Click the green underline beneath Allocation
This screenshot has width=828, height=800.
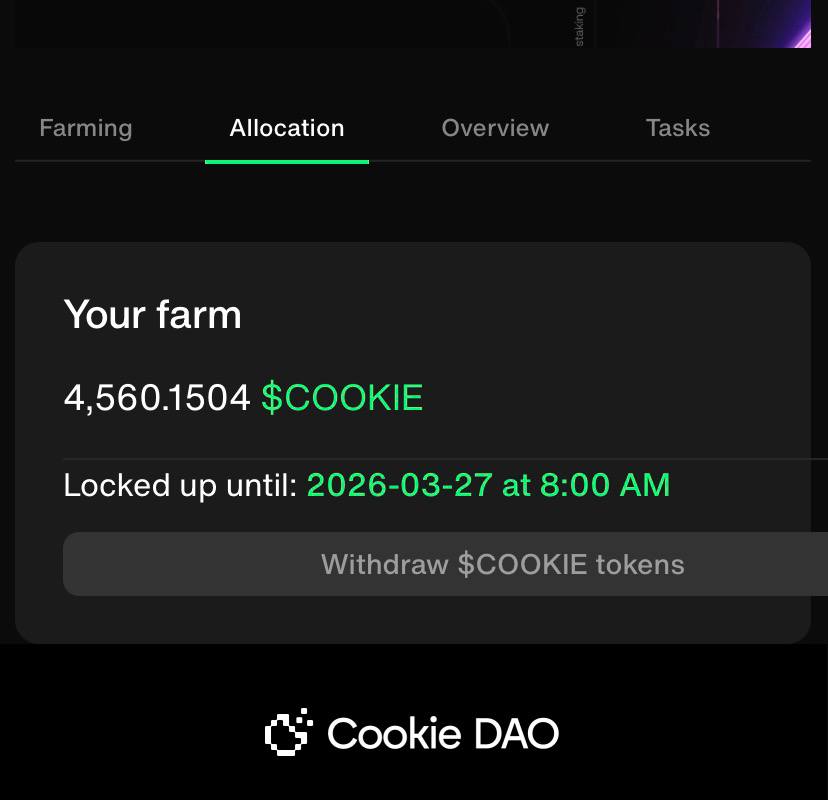[x=287, y=161]
